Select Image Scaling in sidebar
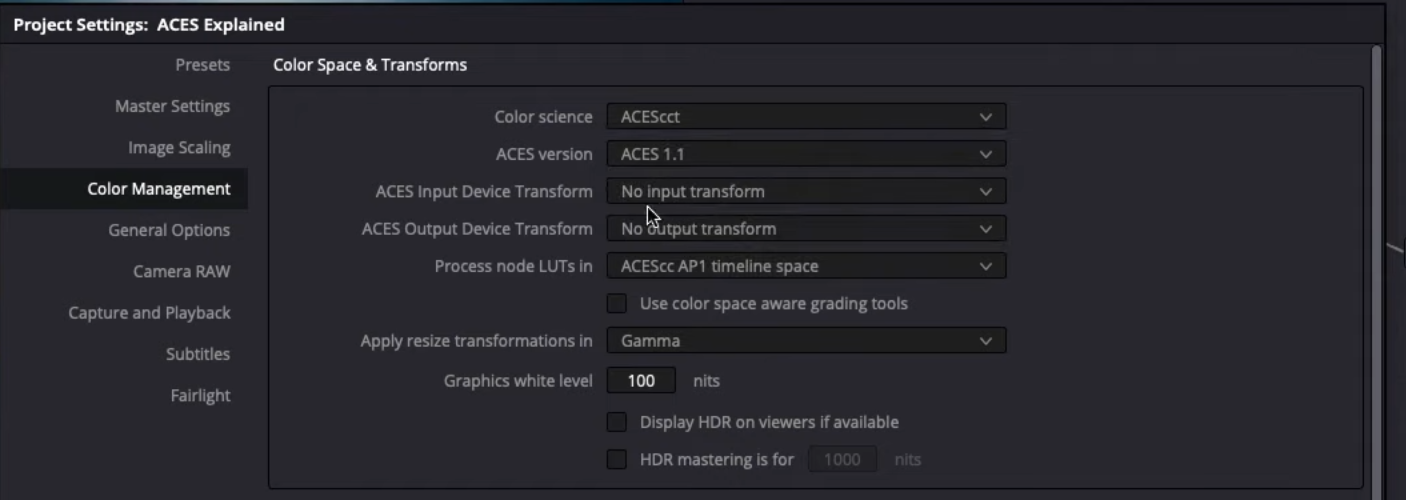 click(179, 147)
